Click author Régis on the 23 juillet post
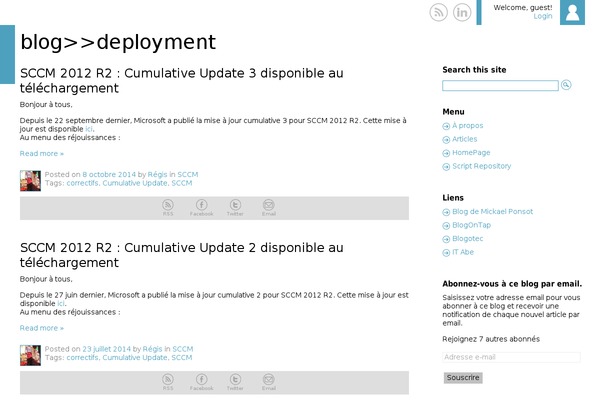 tap(152, 349)
